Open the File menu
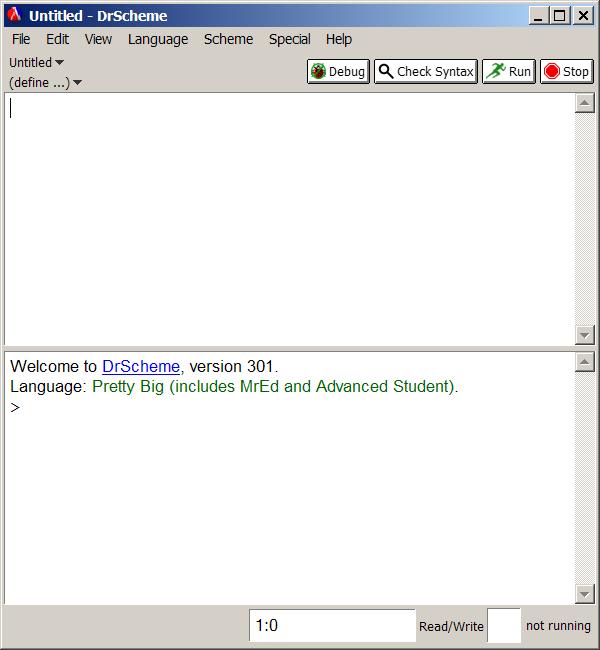The width and height of the screenshot is (600, 650). tap(21, 39)
